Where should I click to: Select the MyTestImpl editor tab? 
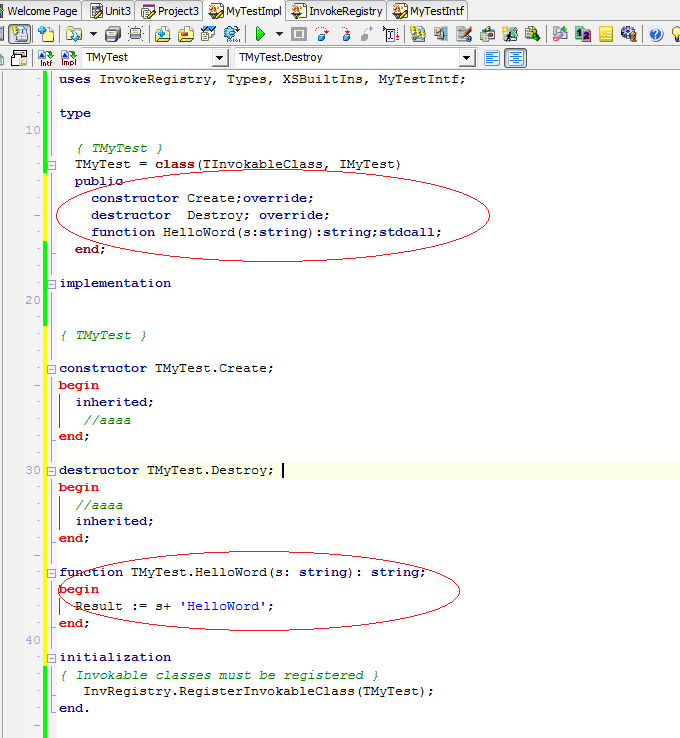[x=245, y=11]
